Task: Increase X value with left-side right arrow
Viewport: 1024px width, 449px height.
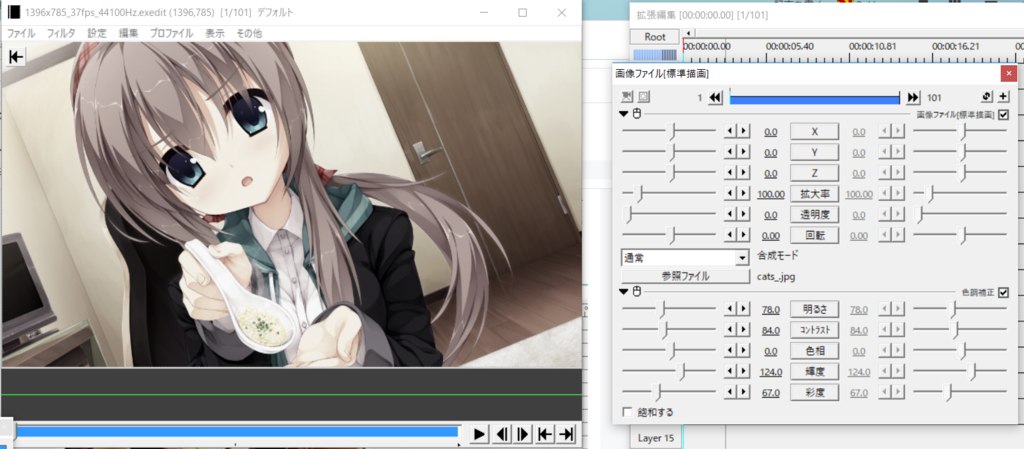Action: coord(743,132)
